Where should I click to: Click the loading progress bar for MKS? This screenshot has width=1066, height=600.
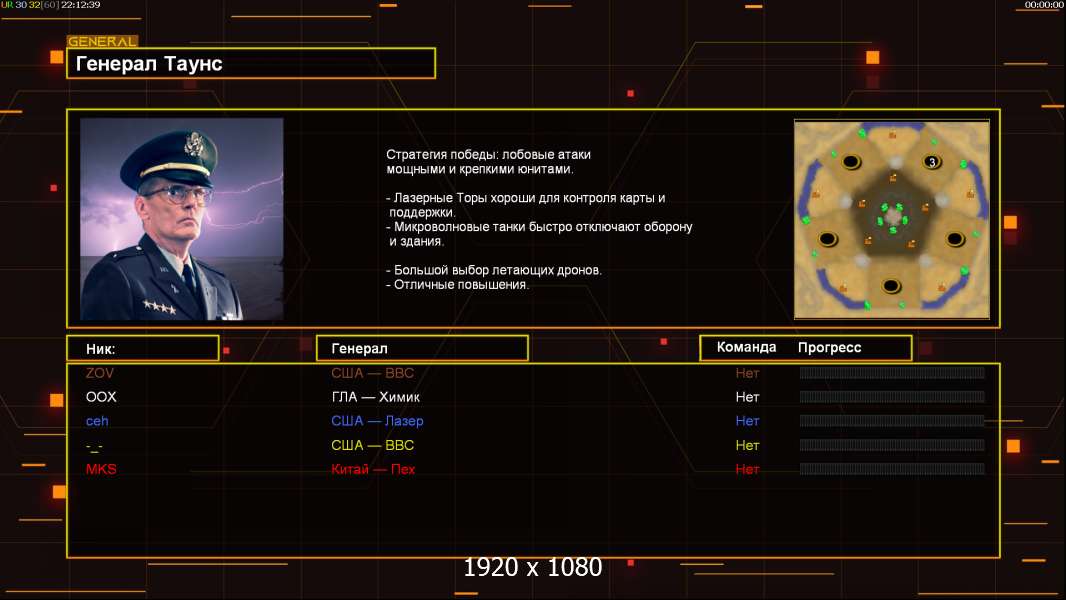tap(892, 469)
